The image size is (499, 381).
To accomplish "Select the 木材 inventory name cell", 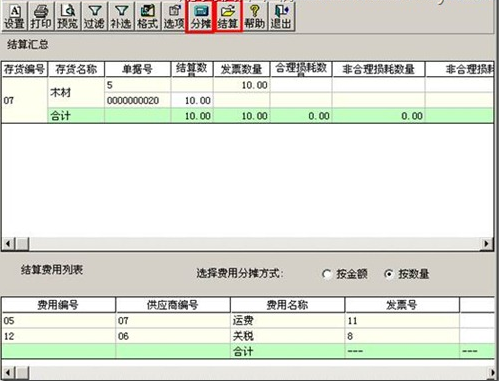I will [76, 92].
